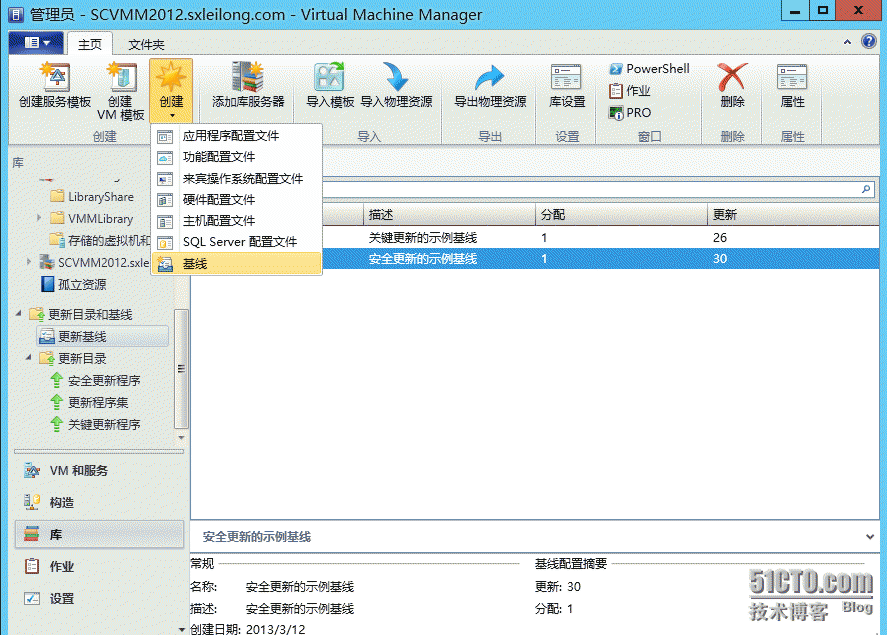887x635 pixels.
Task: Expand the SCVMM2012 server node
Action: pos(29,261)
